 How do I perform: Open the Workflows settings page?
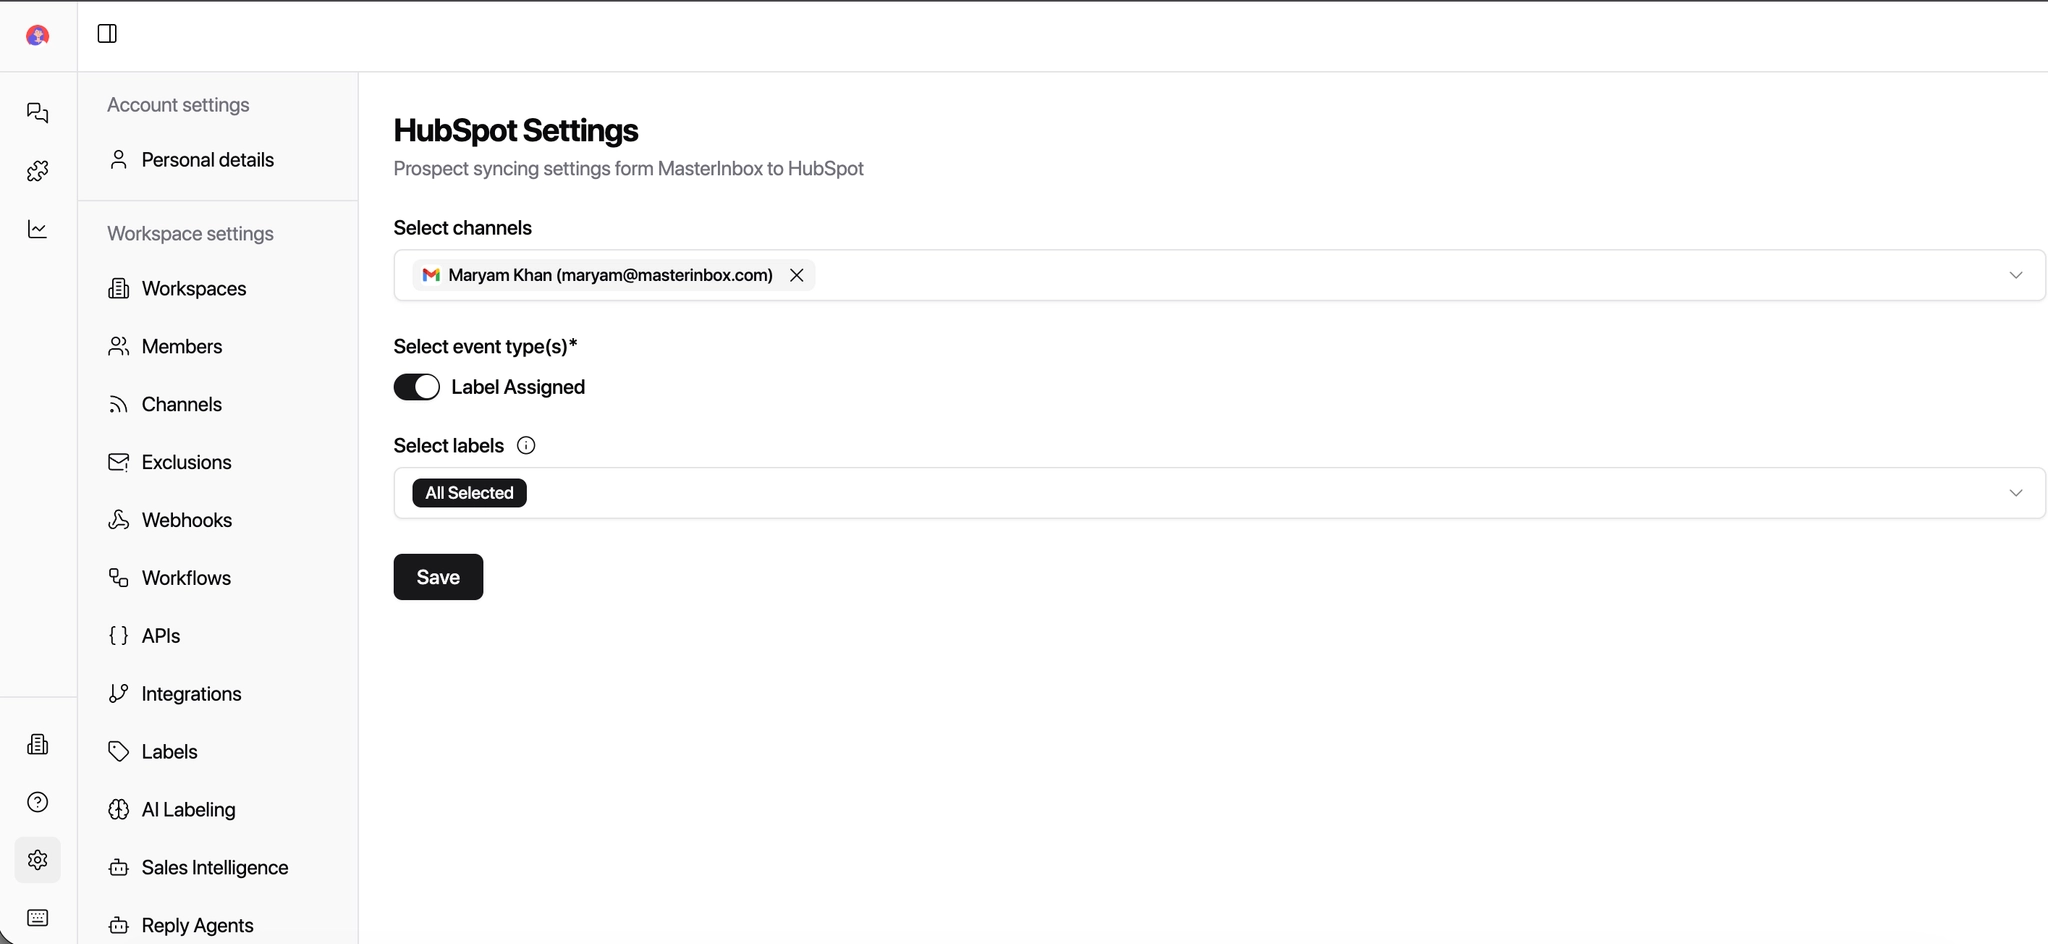(x=186, y=578)
